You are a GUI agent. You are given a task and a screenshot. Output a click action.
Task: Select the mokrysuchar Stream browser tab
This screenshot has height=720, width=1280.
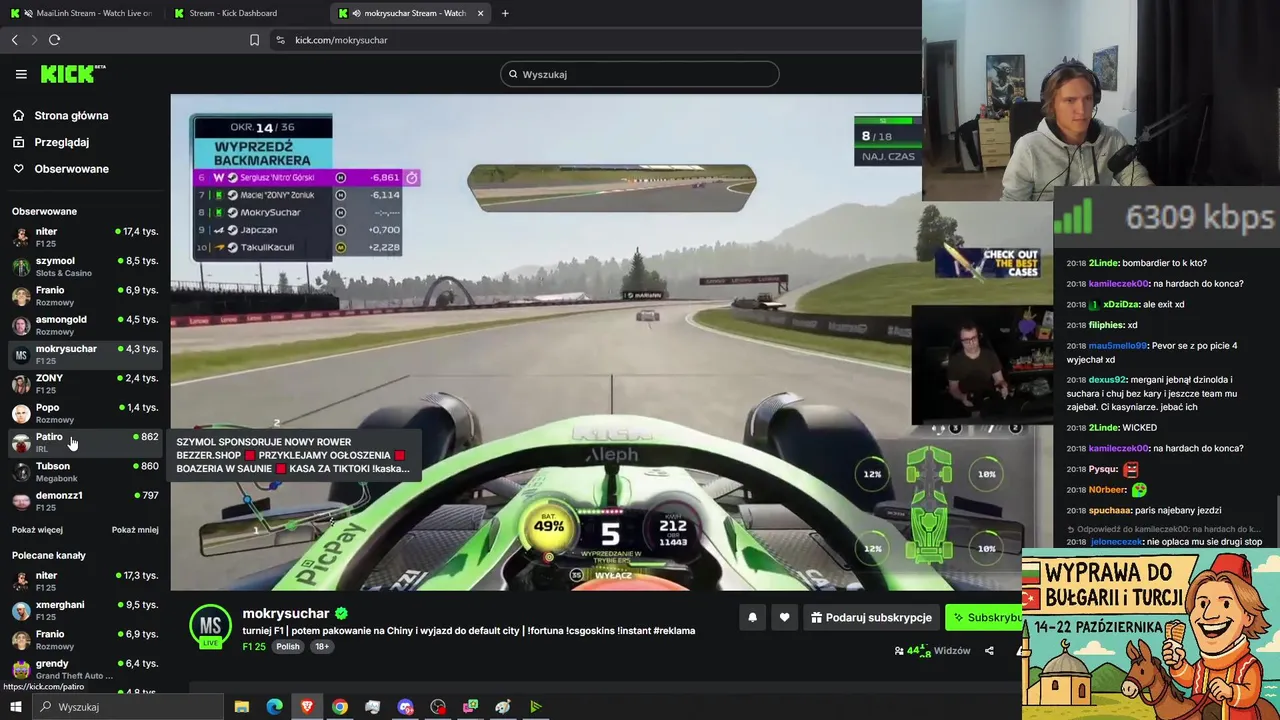point(410,13)
